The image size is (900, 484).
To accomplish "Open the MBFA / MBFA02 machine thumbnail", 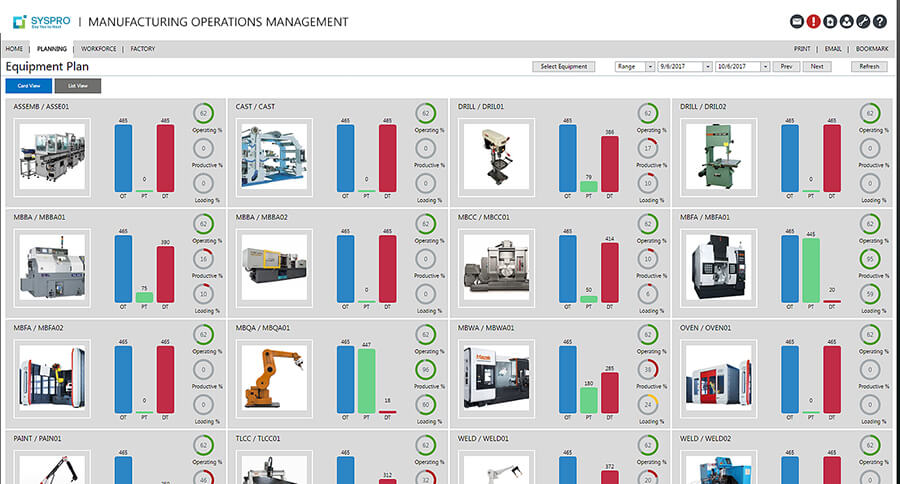I will click(52, 378).
